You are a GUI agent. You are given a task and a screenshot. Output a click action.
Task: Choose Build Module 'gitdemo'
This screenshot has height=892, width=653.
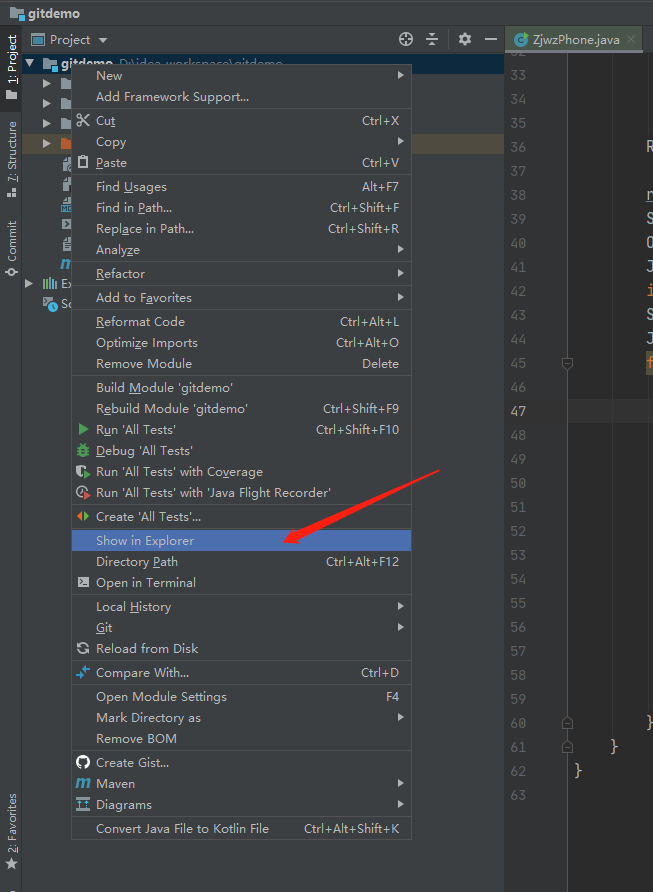[x=241, y=387]
